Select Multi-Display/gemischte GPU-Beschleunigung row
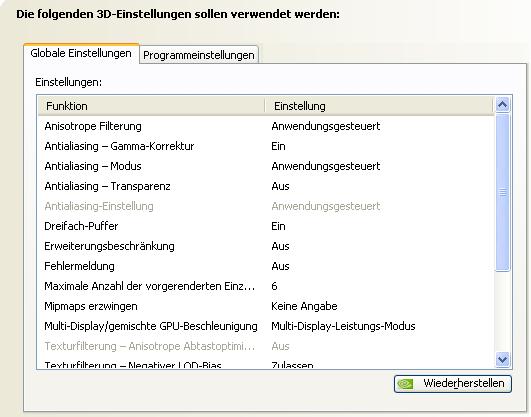 point(266,326)
